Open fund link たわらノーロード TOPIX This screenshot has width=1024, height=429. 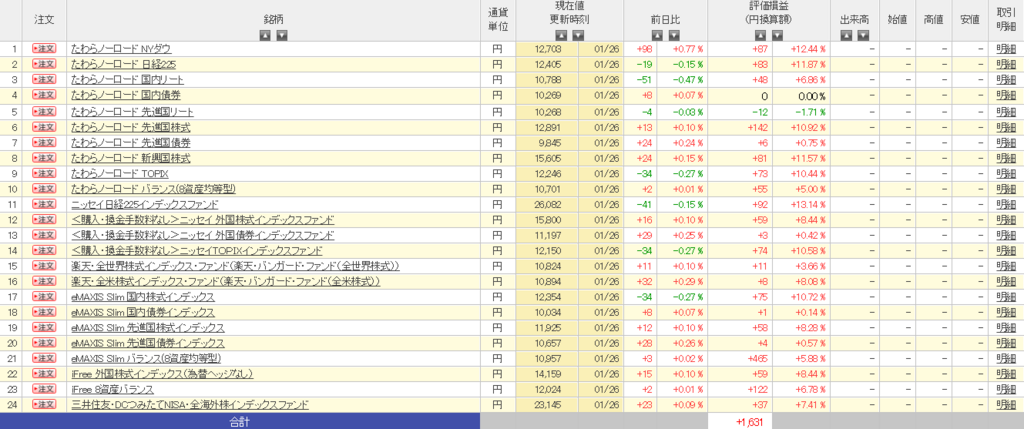click(120, 174)
